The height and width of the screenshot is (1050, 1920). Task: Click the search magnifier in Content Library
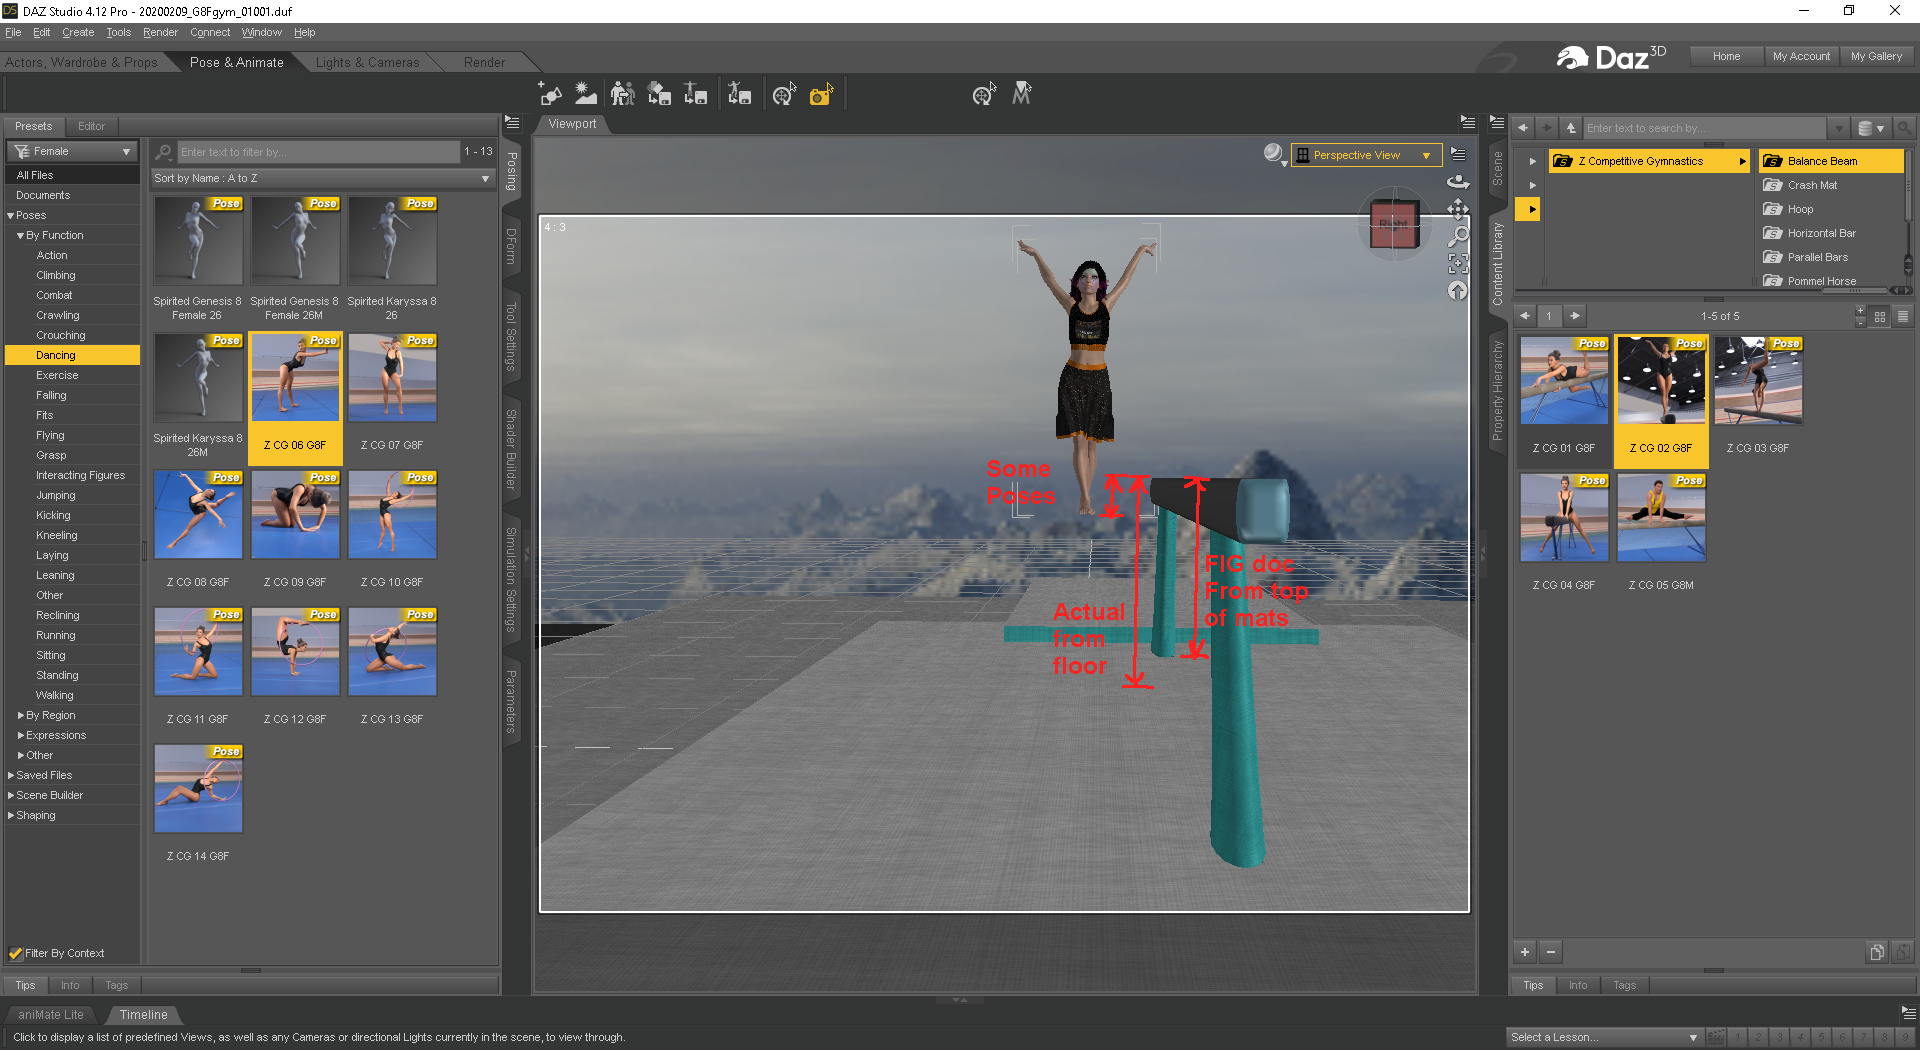coord(1904,128)
